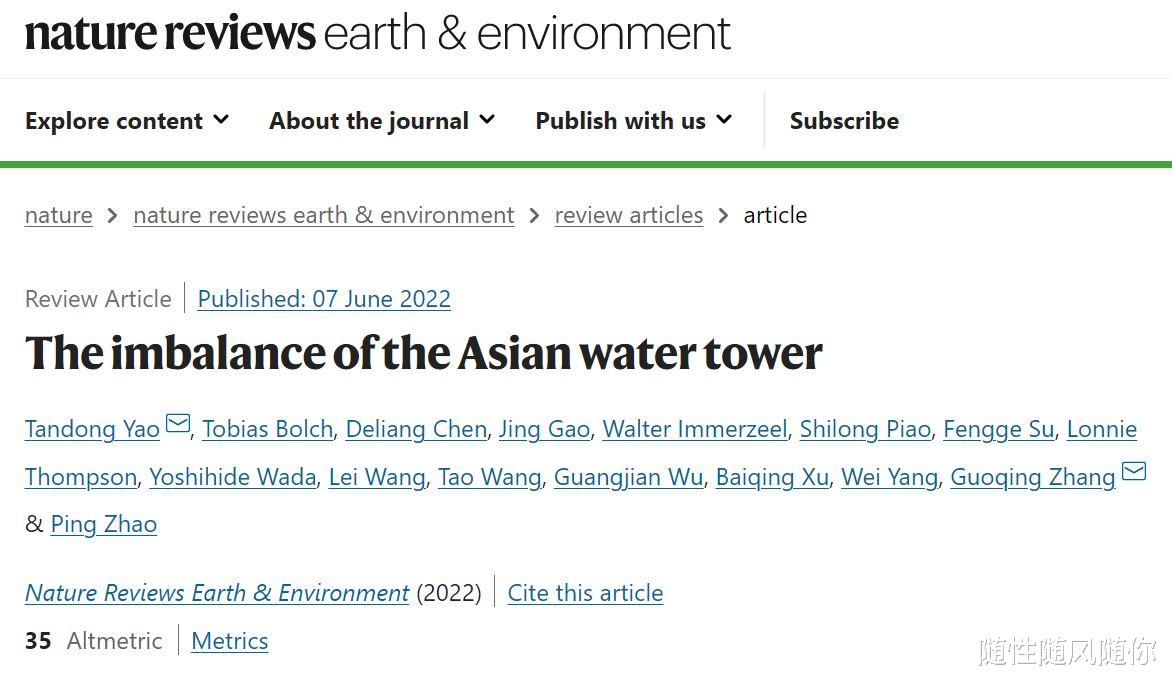Open the italic Nature Reviews Earth & Environment journal link
This screenshot has height=686, width=1172.
(x=217, y=593)
